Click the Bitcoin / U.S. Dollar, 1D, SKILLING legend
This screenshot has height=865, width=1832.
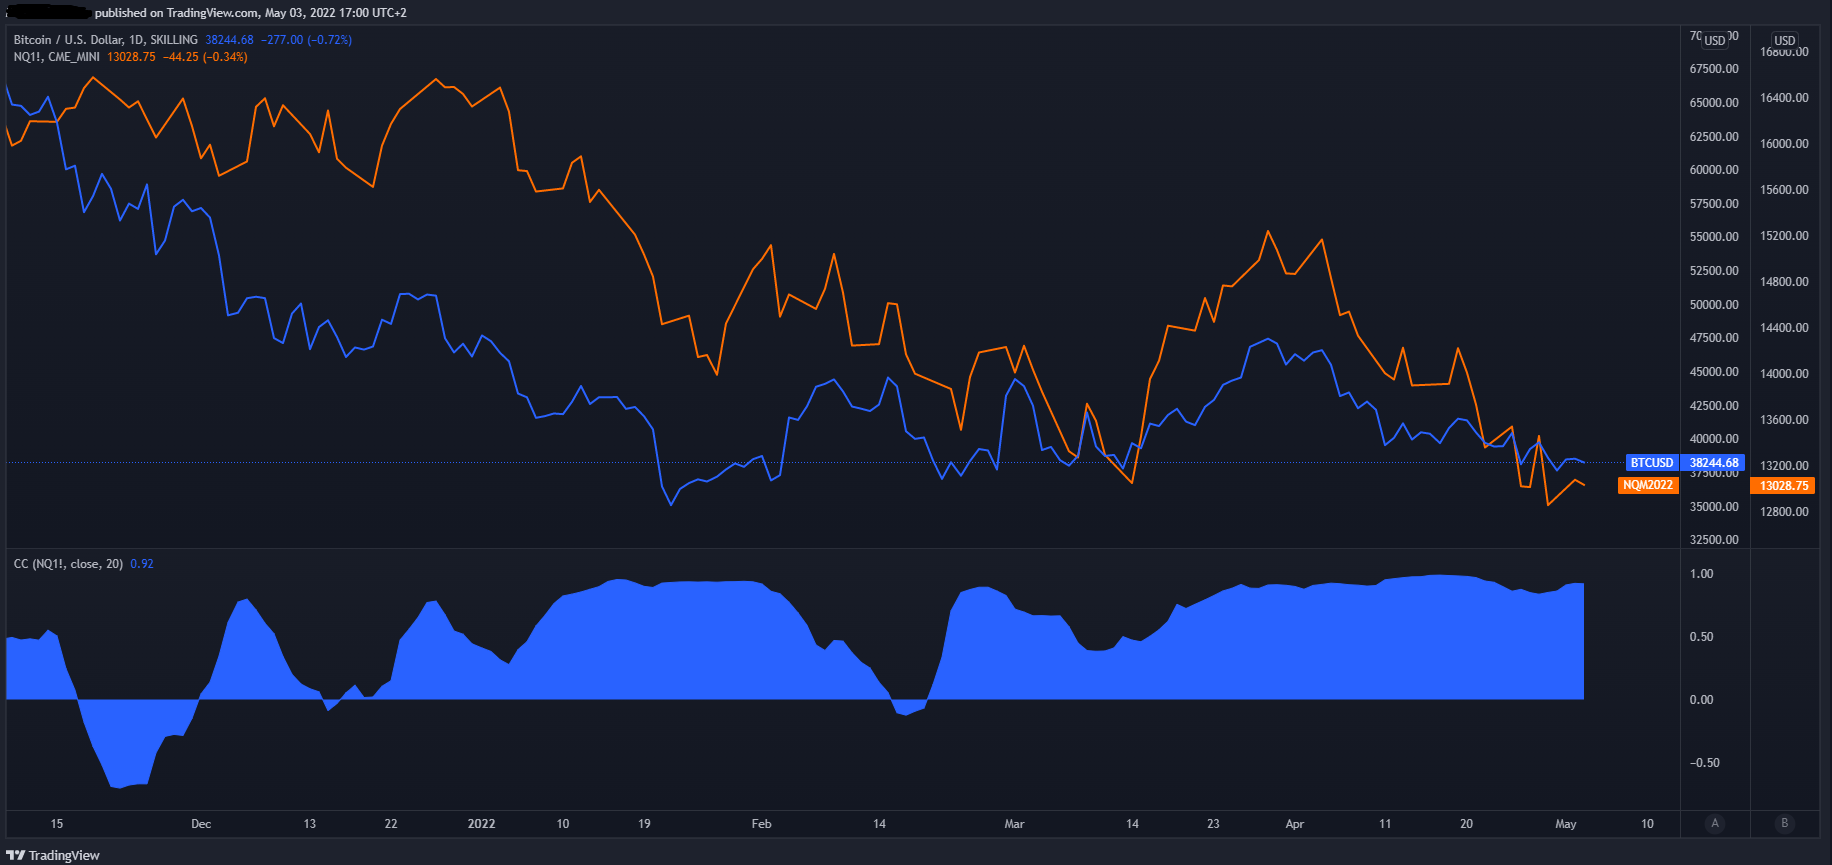105,40
